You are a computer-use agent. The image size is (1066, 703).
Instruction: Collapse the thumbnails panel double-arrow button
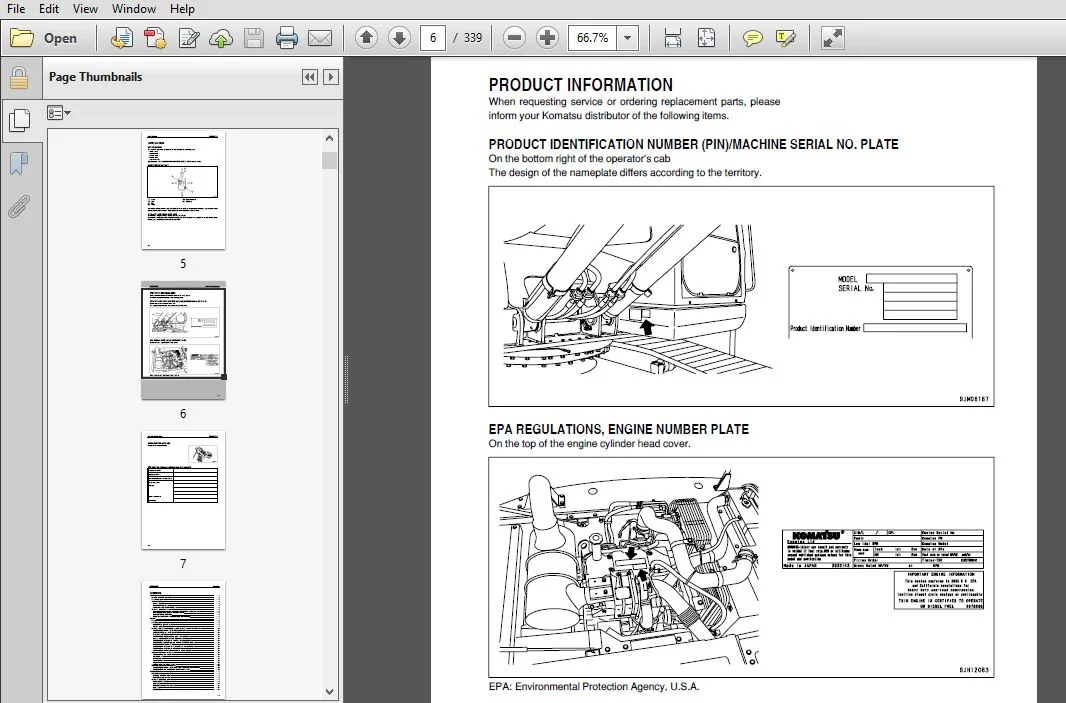pyautogui.click(x=309, y=77)
